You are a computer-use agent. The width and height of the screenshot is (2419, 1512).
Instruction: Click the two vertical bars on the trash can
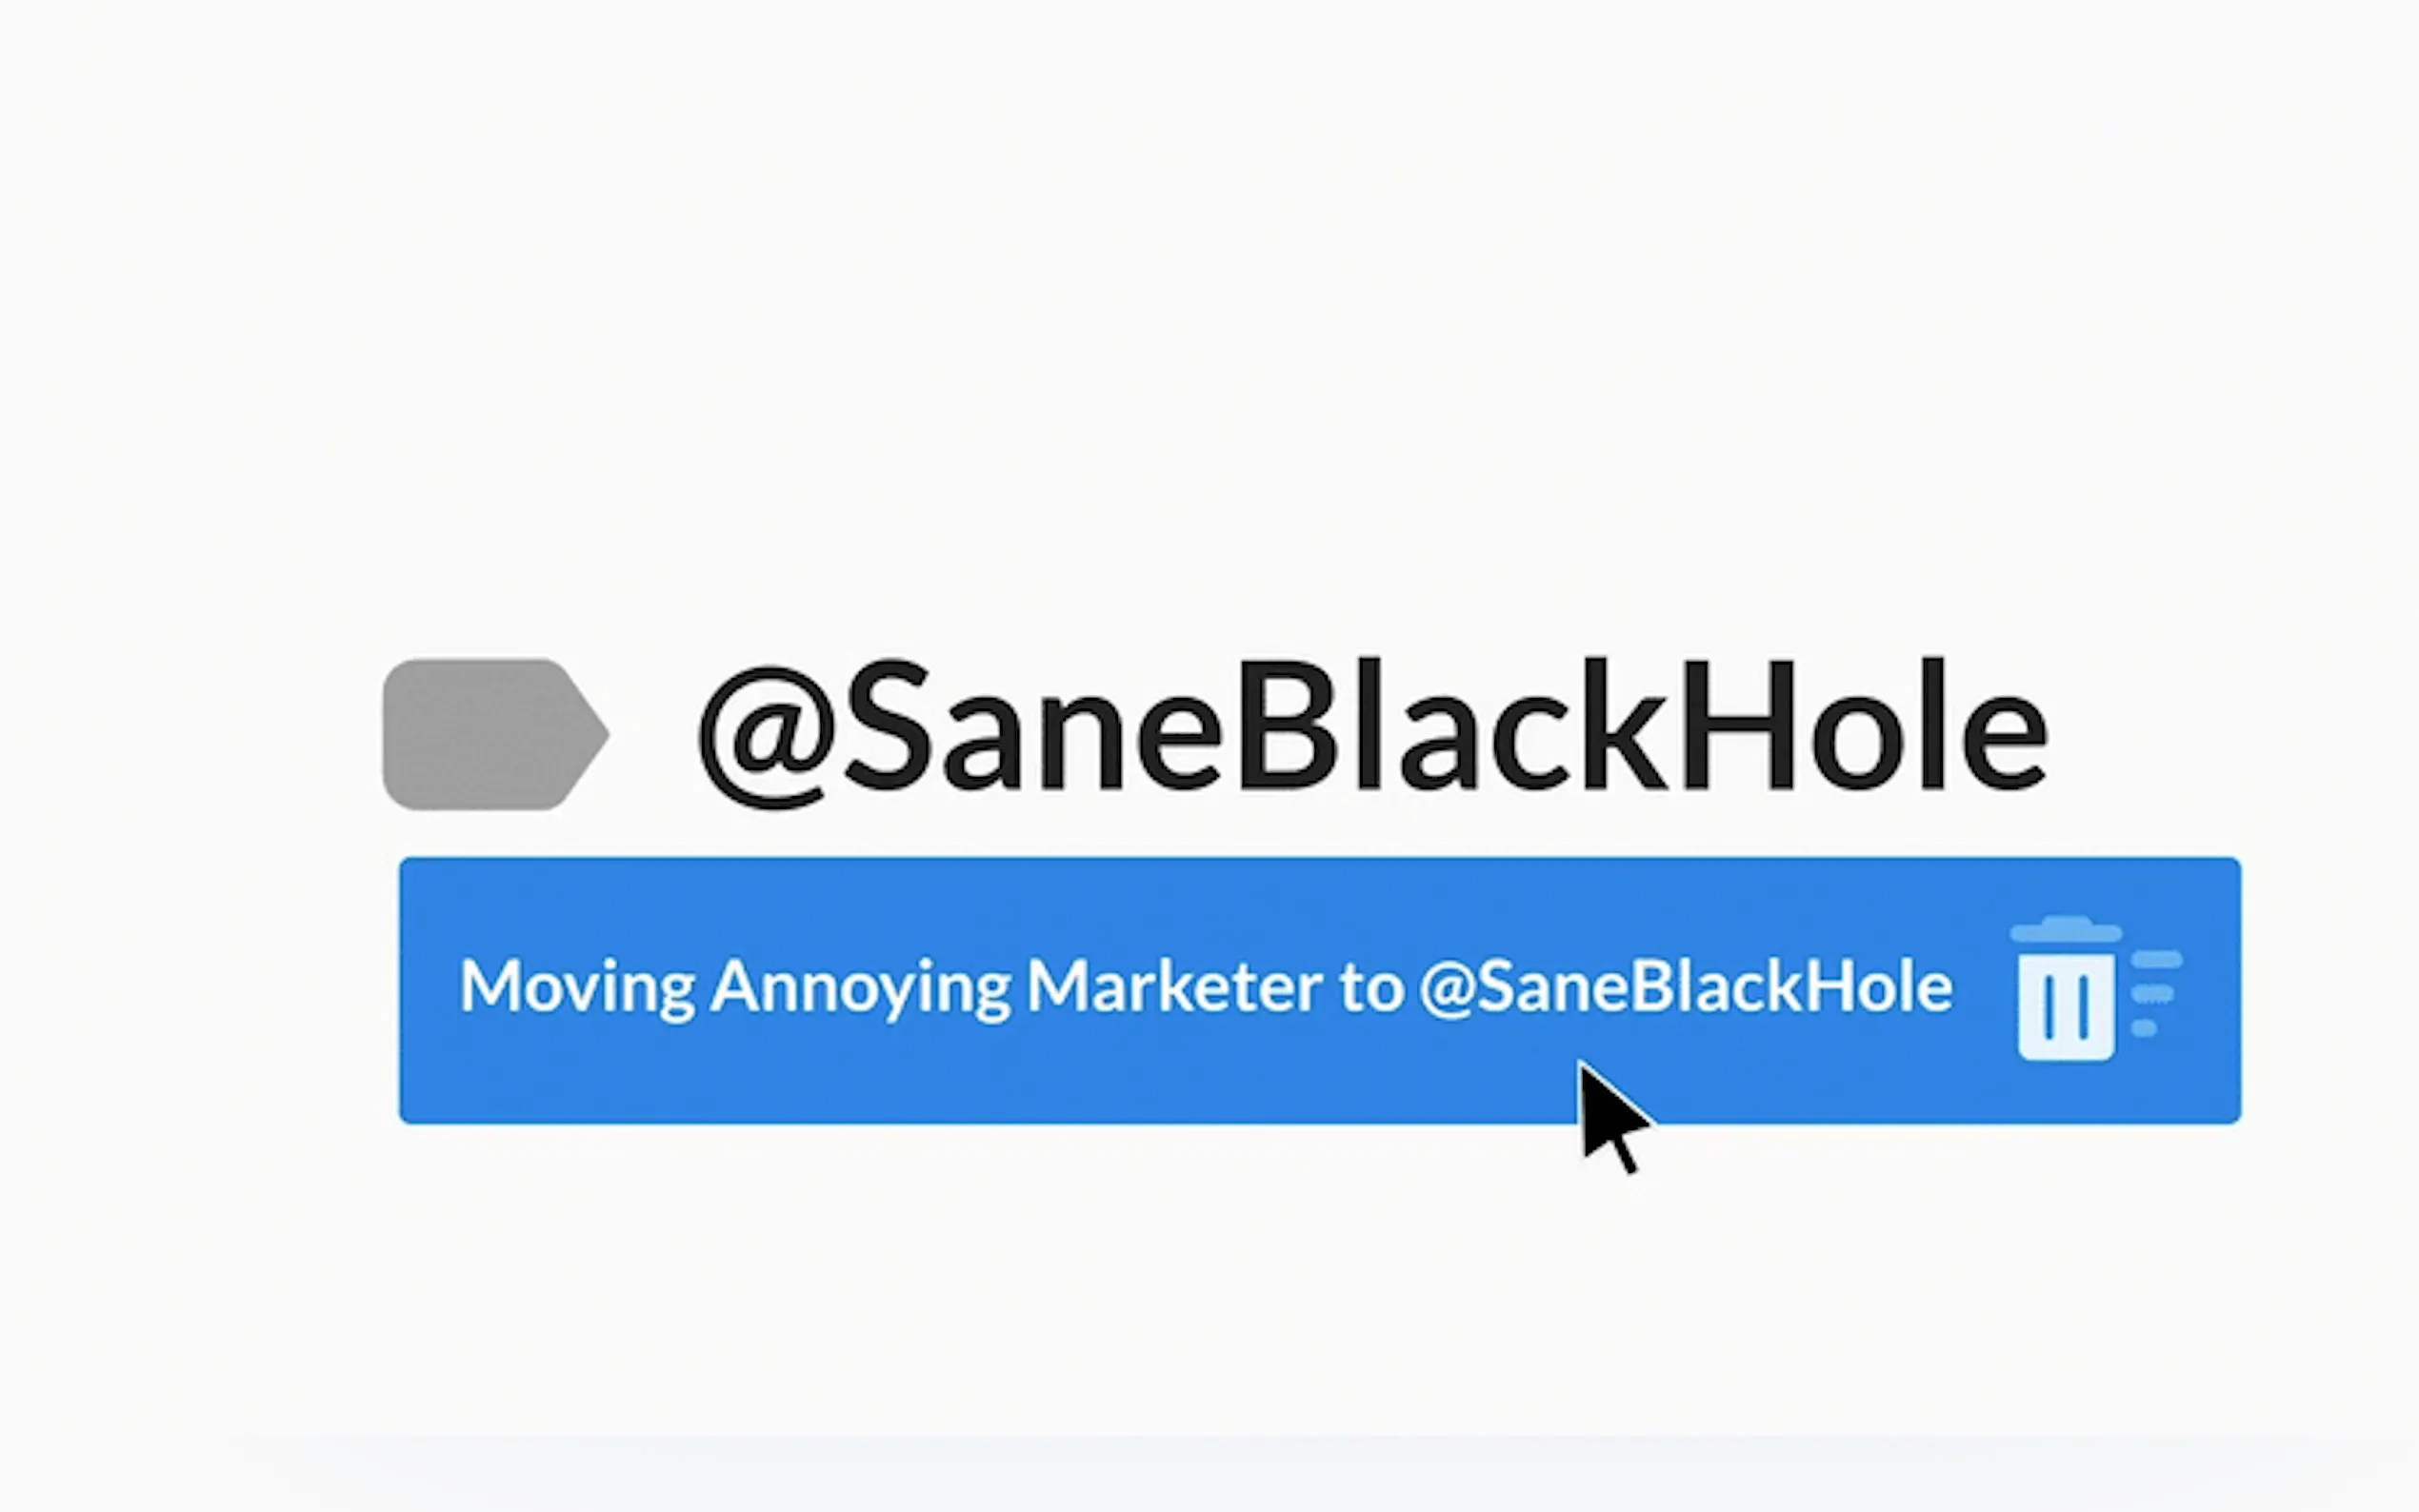2065,1006
